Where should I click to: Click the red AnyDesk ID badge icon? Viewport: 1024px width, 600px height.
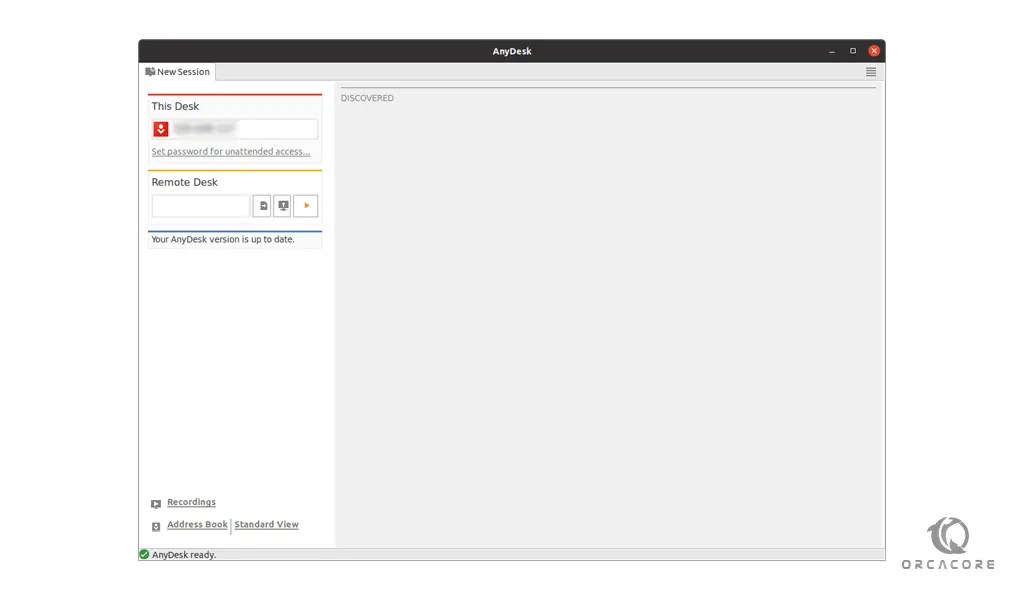160,128
